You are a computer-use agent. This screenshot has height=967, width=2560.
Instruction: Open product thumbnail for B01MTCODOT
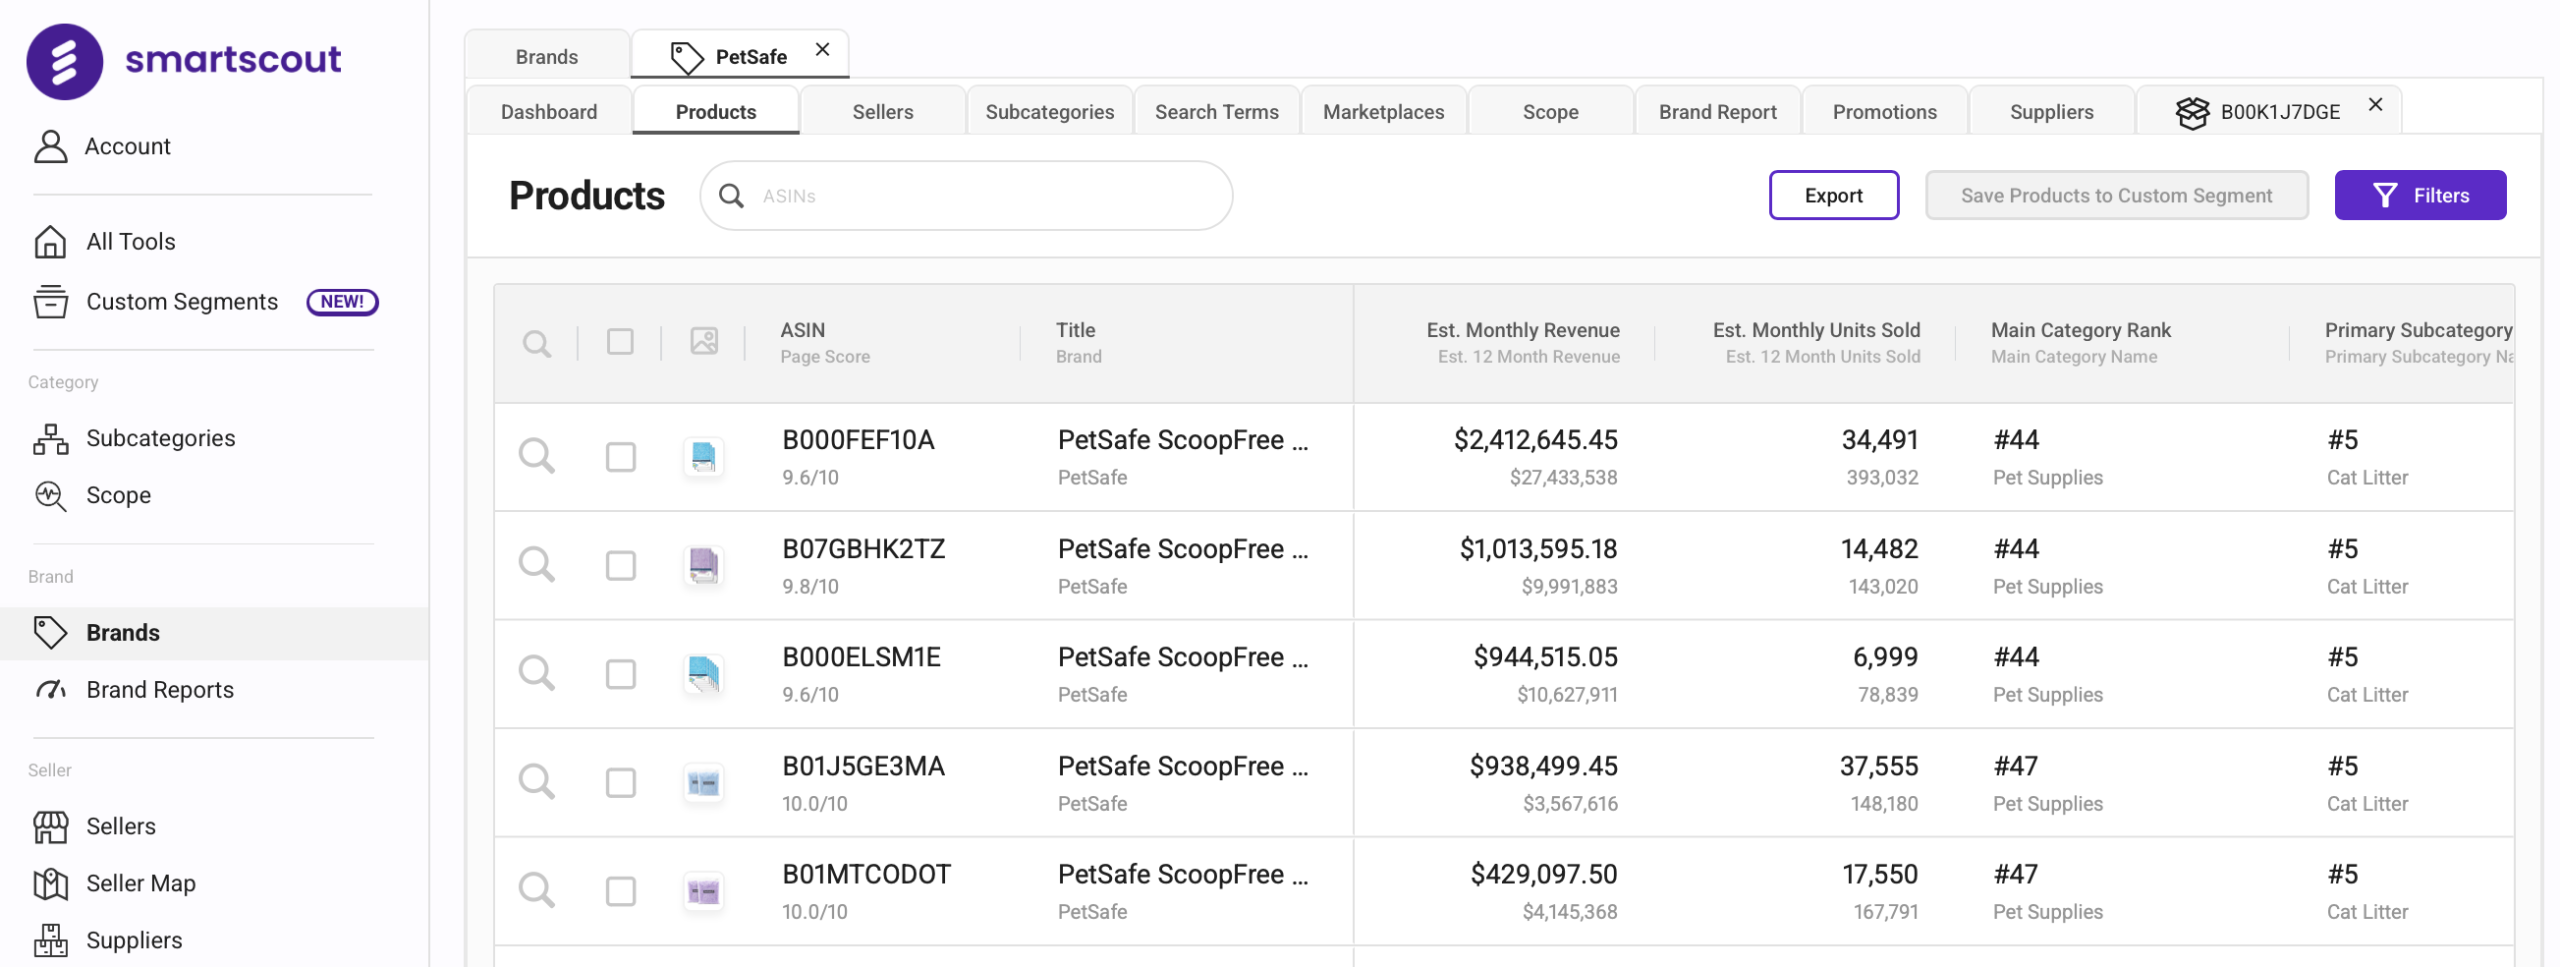pos(704,891)
